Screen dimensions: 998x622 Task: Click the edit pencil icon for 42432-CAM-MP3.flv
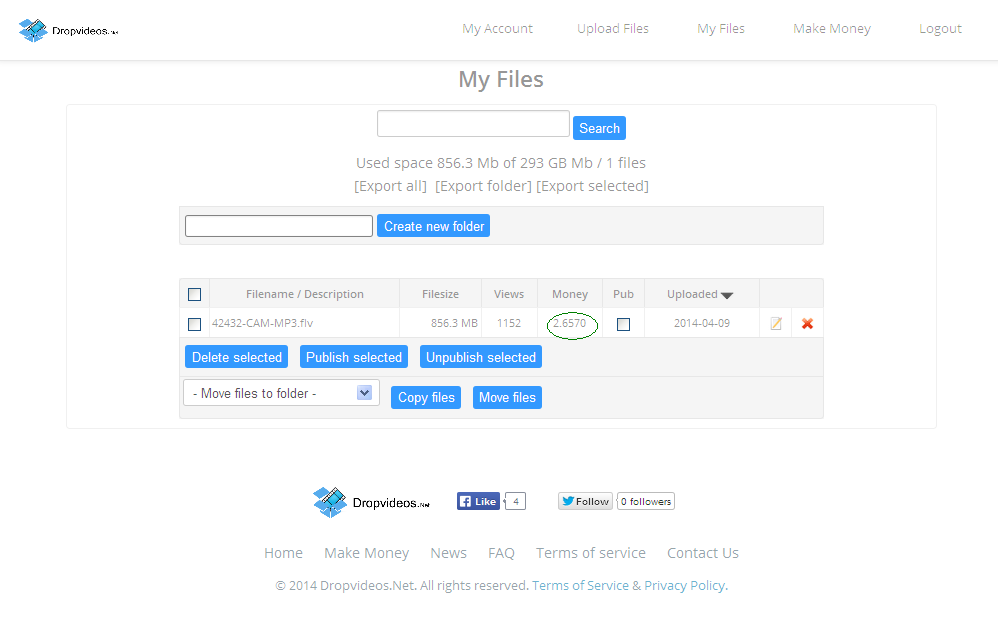pos(776,324)
